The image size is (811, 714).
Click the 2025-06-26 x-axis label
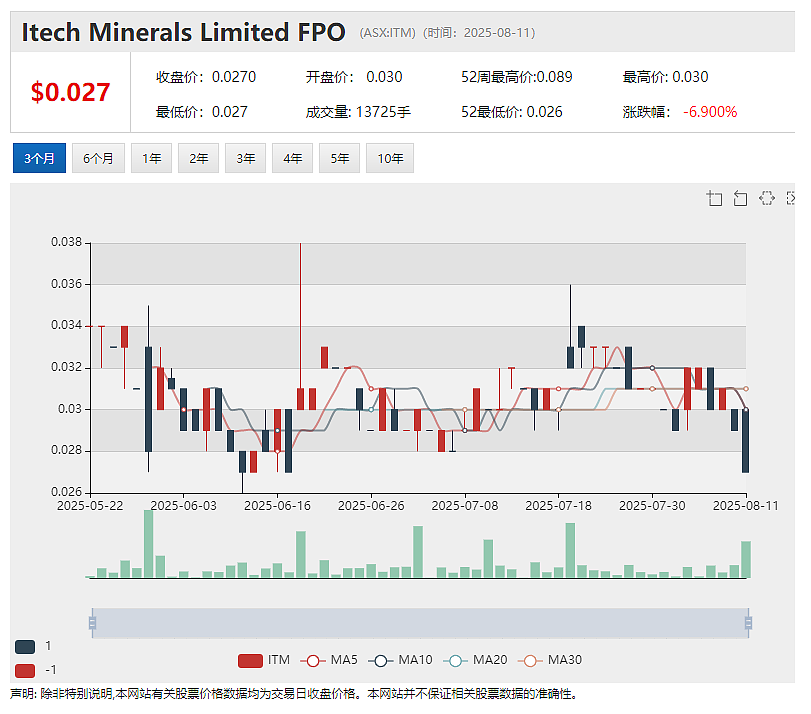pyautogui.click(x=371, y=506)
